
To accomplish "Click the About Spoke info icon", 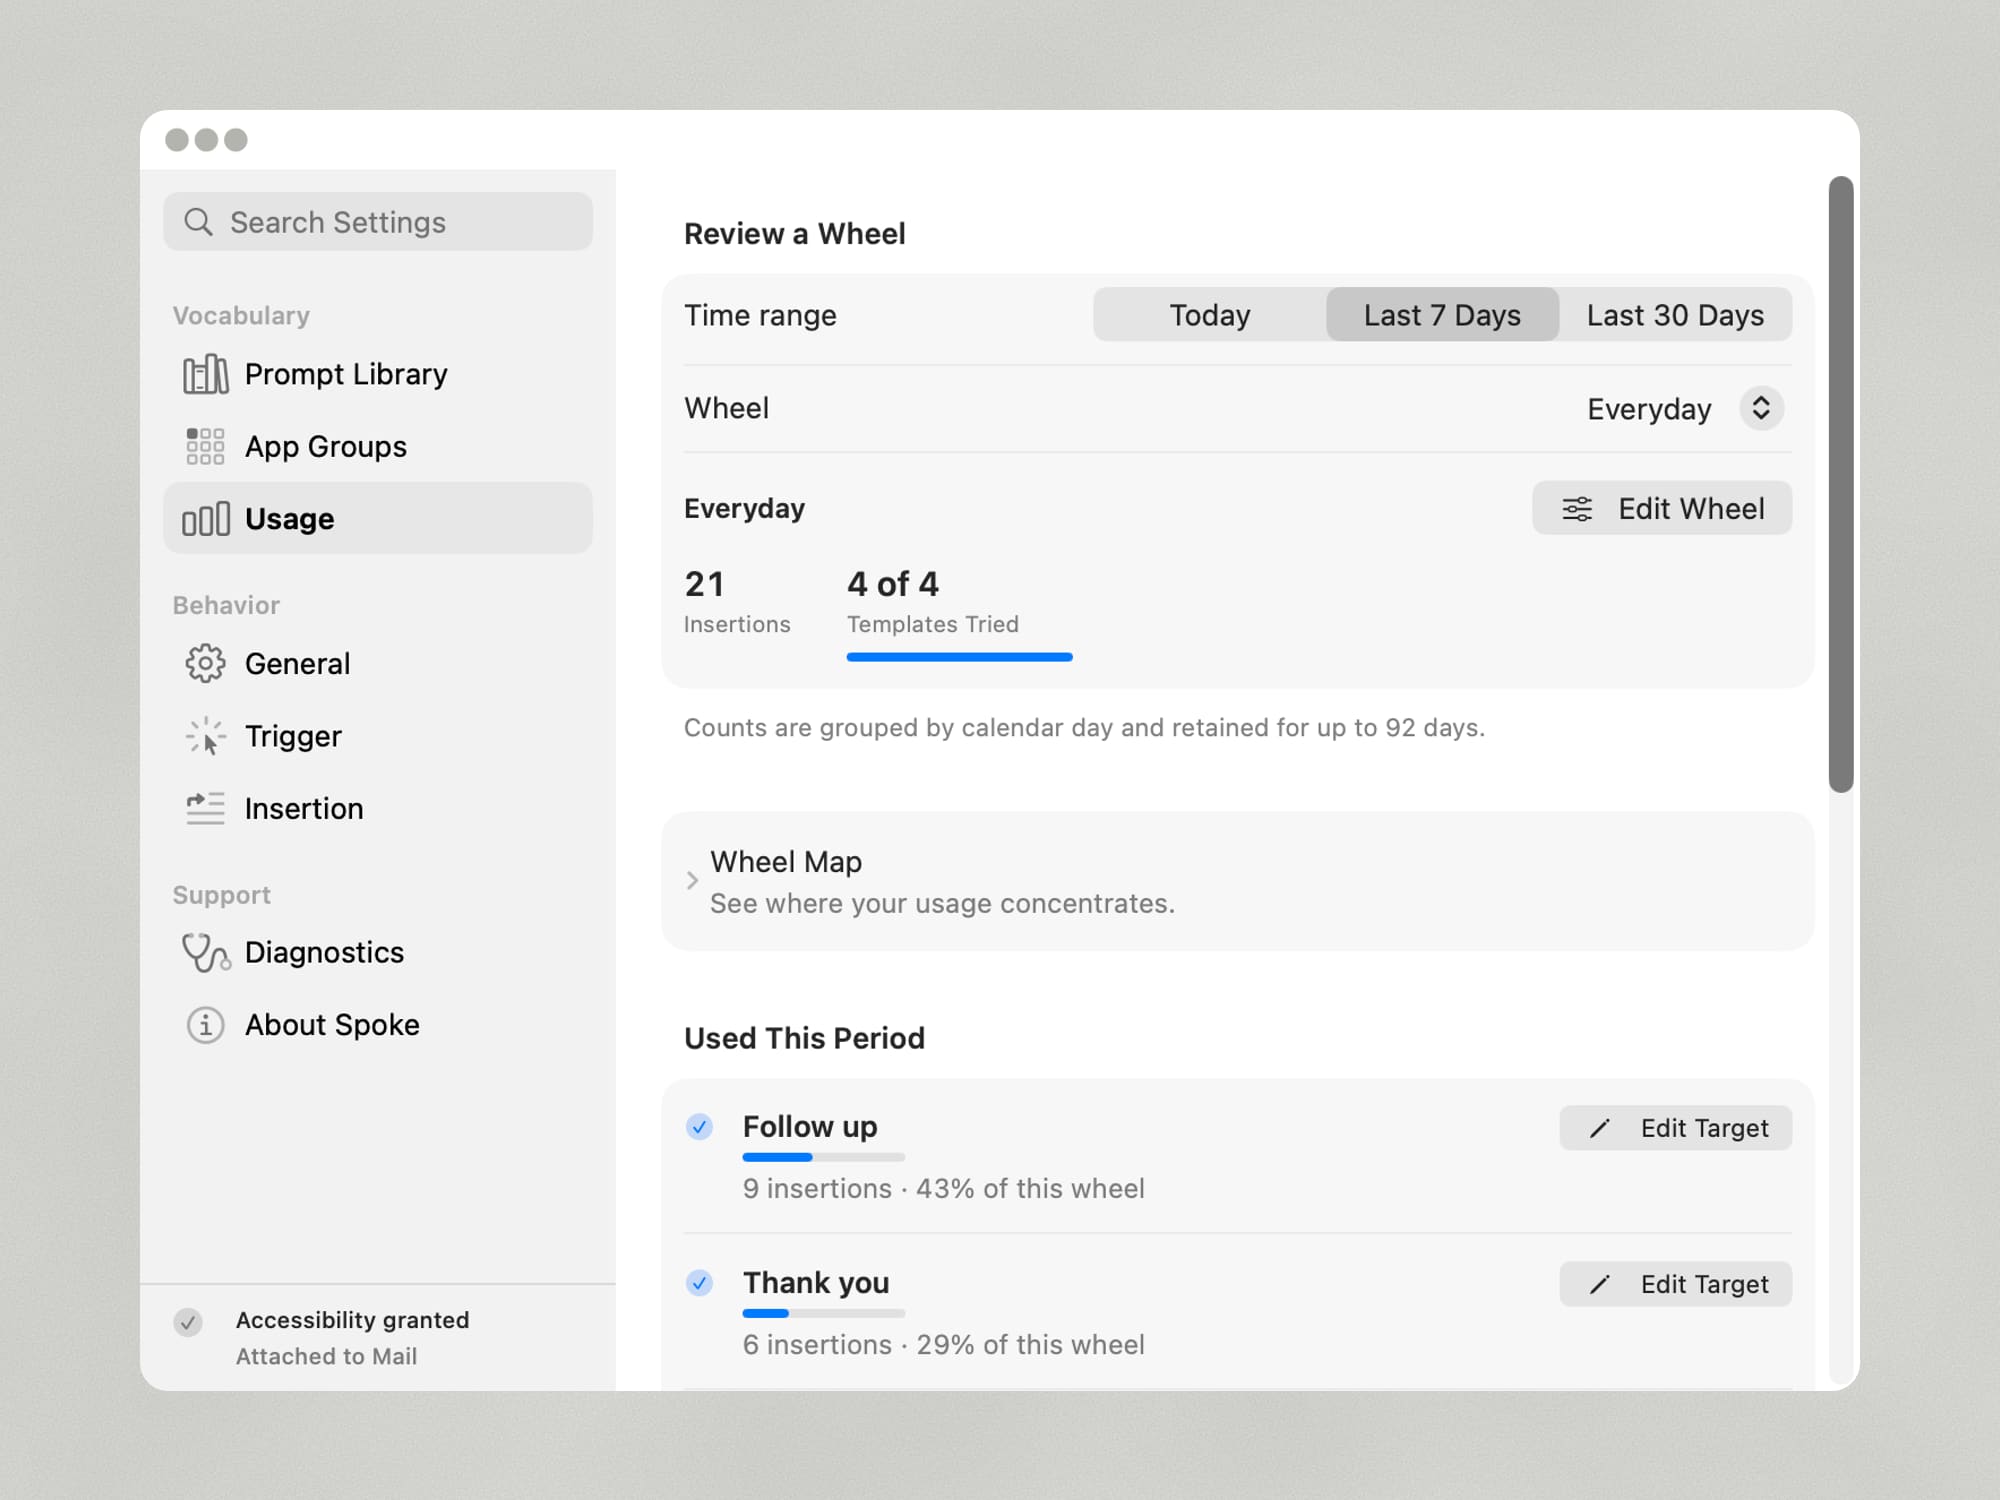I will (x=205, y=1025).
